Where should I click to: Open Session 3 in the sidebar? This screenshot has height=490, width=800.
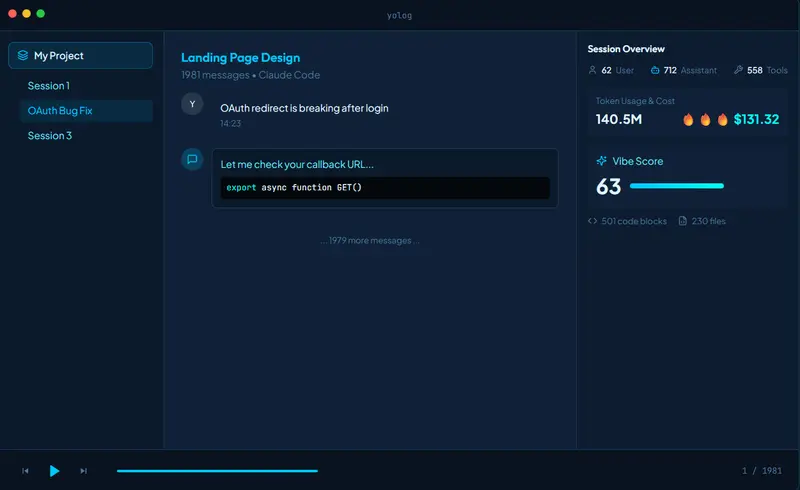coord(50,136)
